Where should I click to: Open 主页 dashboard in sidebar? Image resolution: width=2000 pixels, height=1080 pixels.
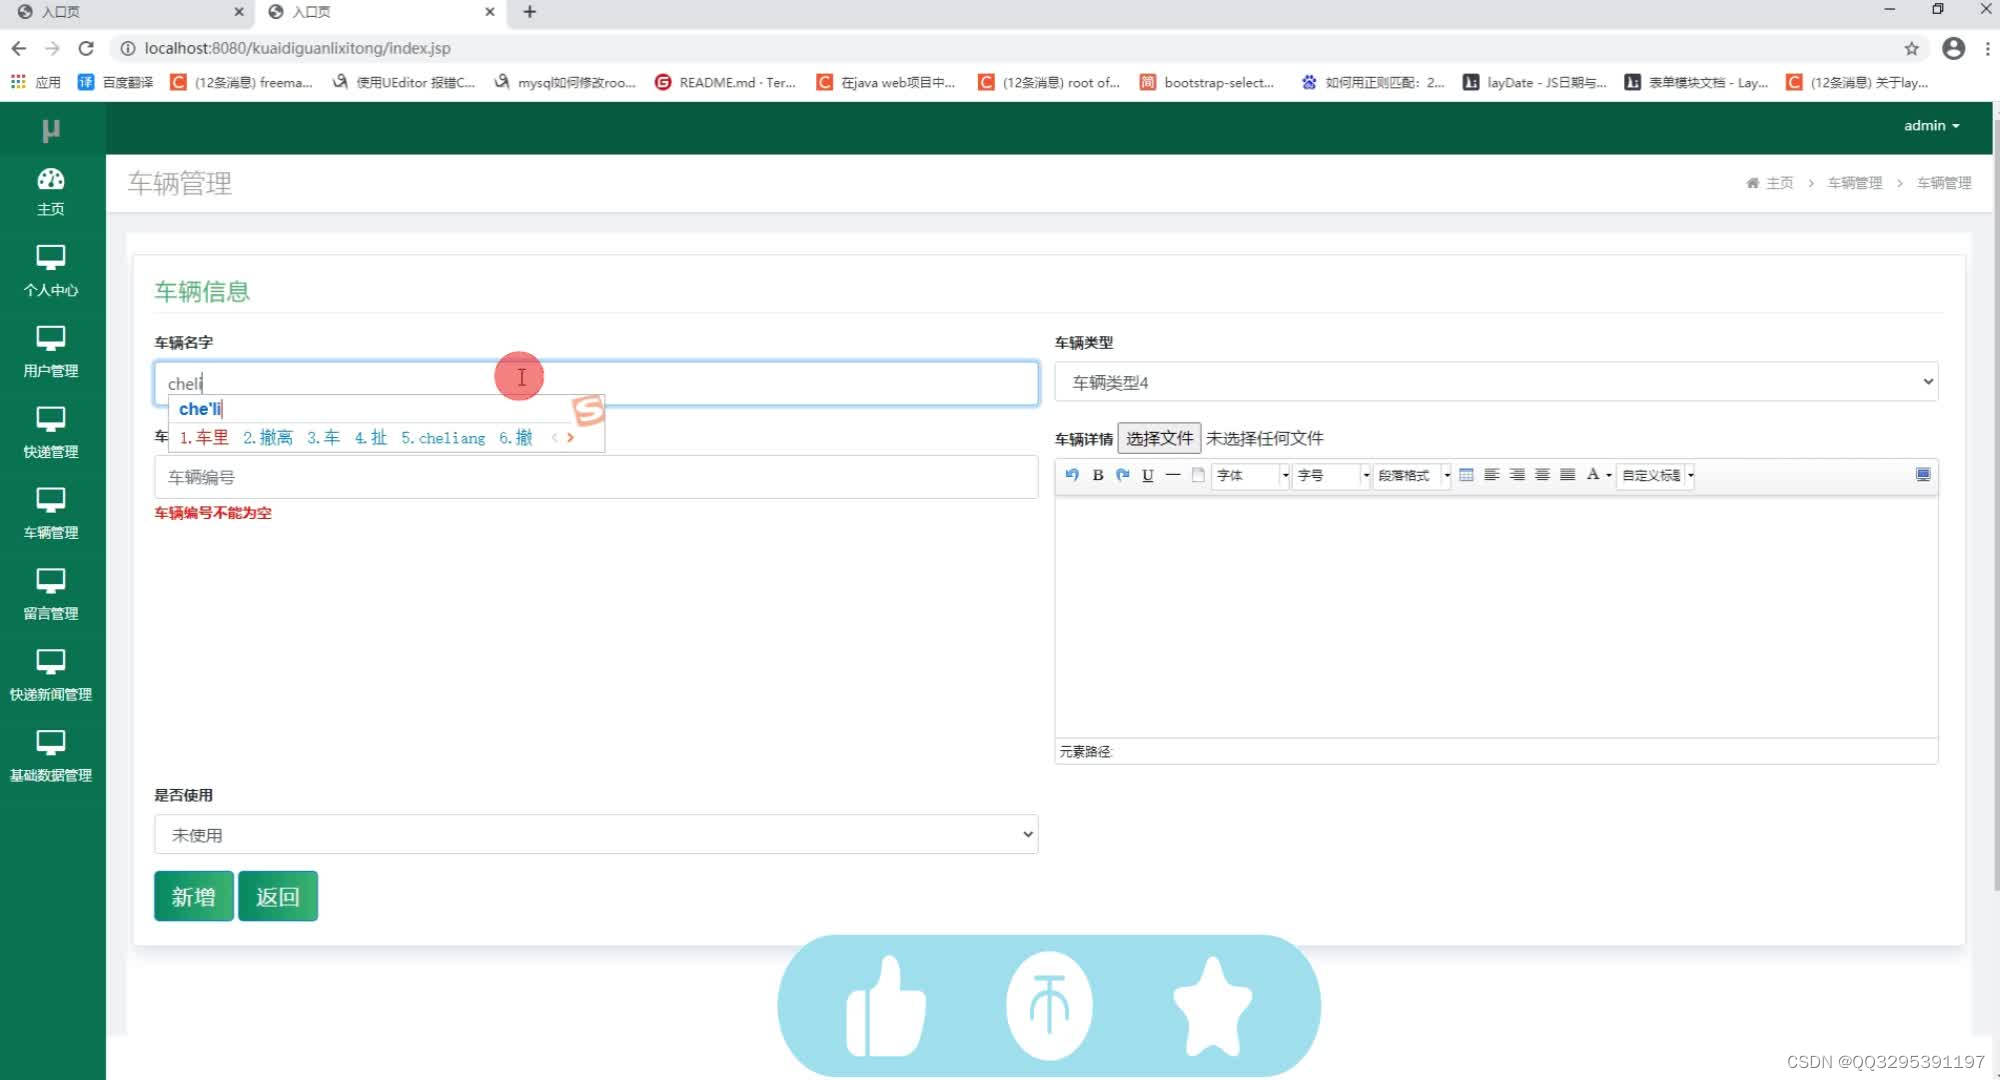point(51,192)
